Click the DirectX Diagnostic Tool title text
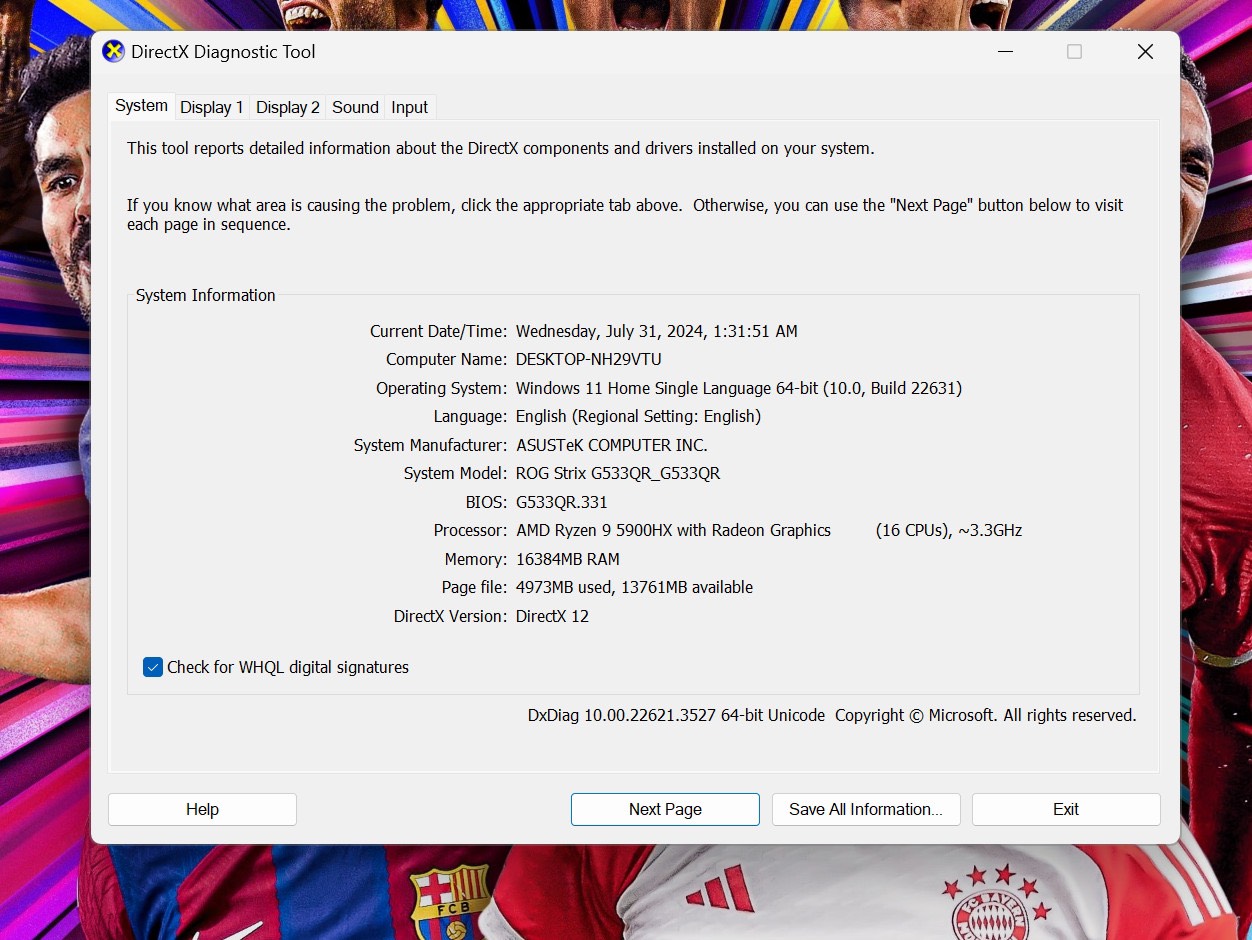This screenshot has height=940, width=1252. pos(223,51)
